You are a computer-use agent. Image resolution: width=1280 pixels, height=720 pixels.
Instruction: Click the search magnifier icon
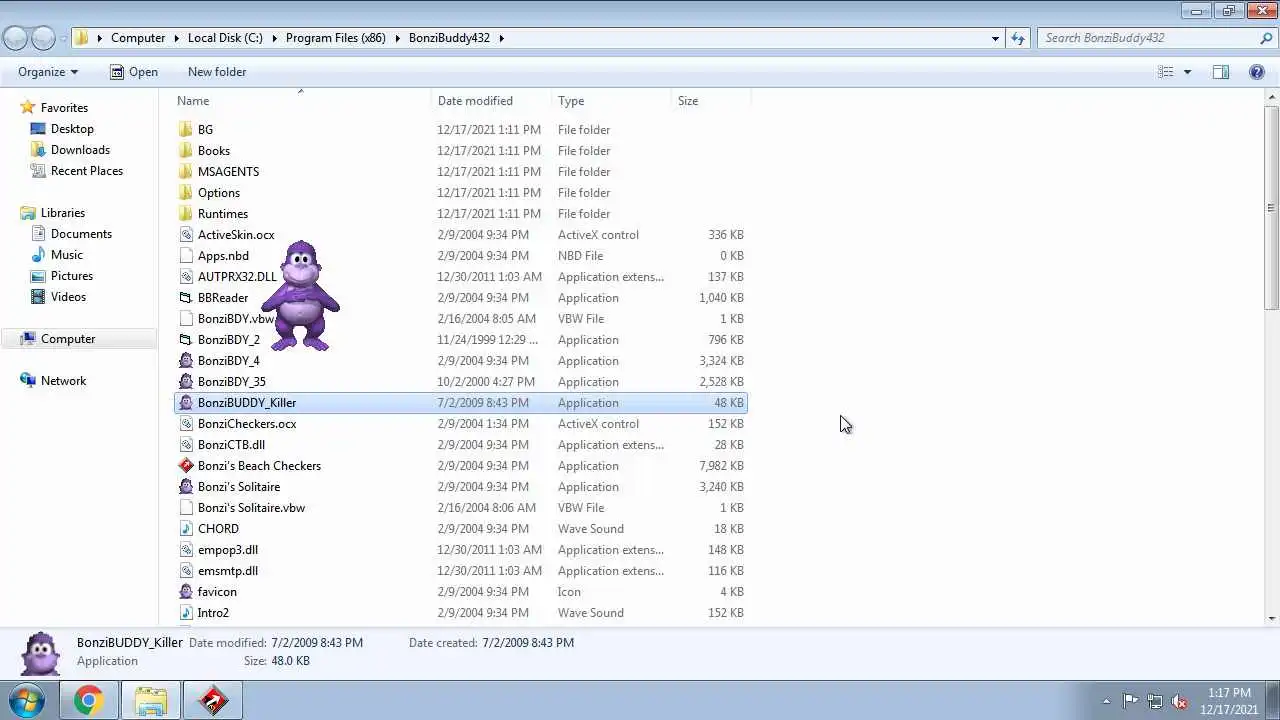1266,38
